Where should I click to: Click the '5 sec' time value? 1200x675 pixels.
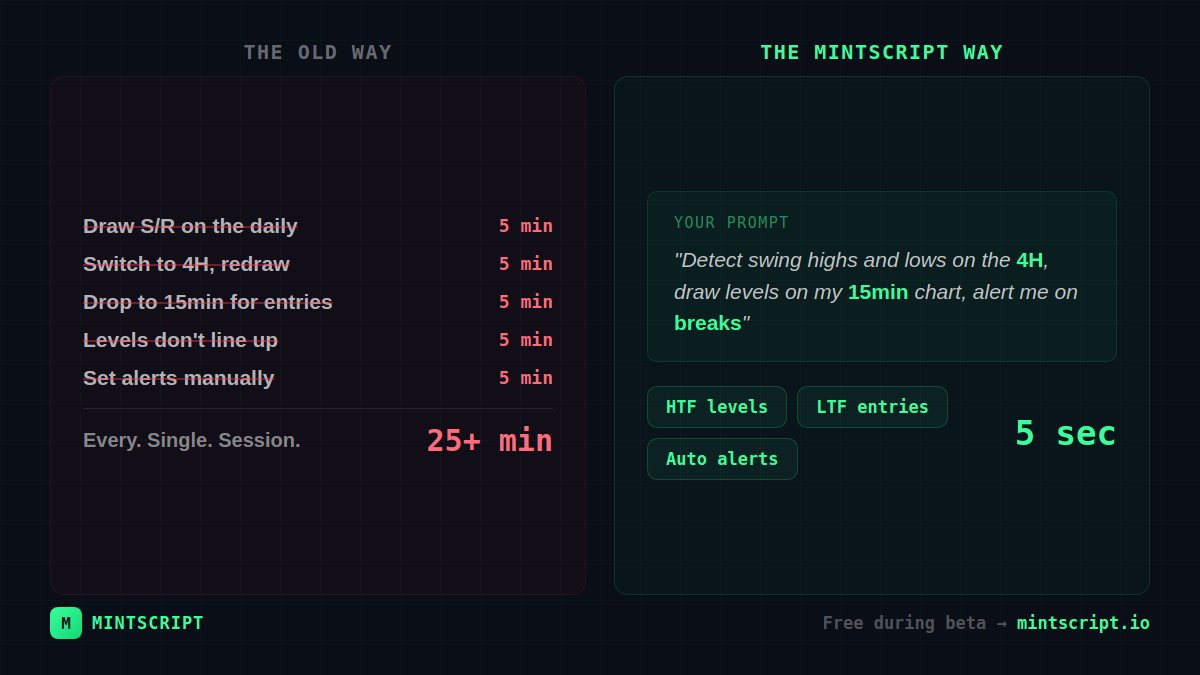1065,433
